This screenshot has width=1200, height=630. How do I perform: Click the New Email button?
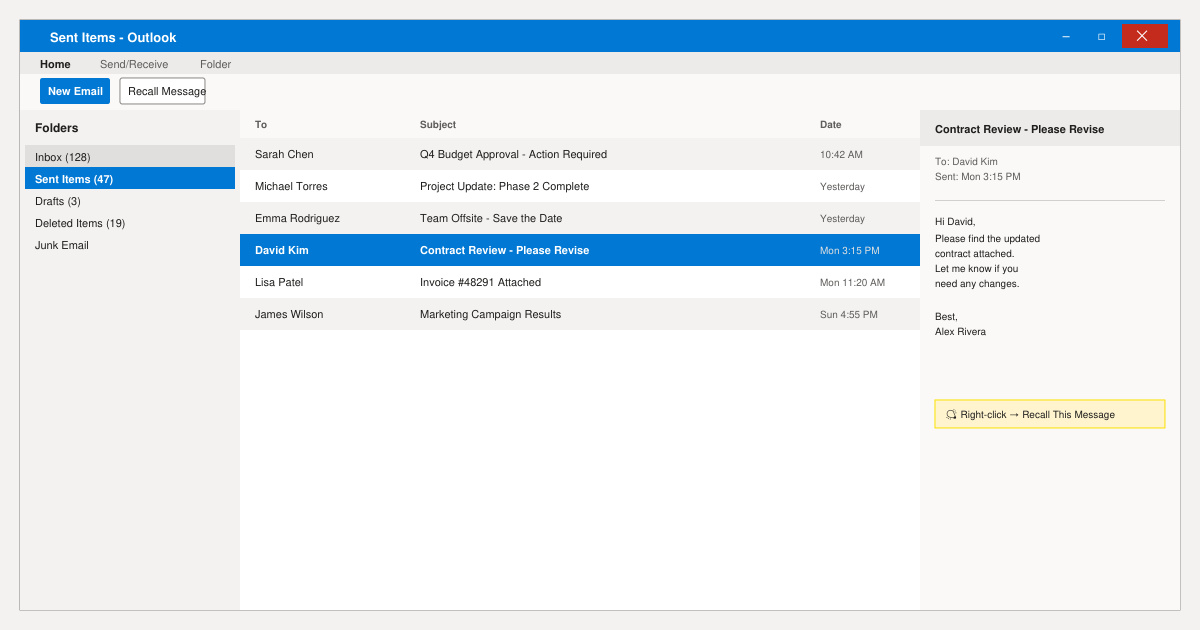coord(75,91)
